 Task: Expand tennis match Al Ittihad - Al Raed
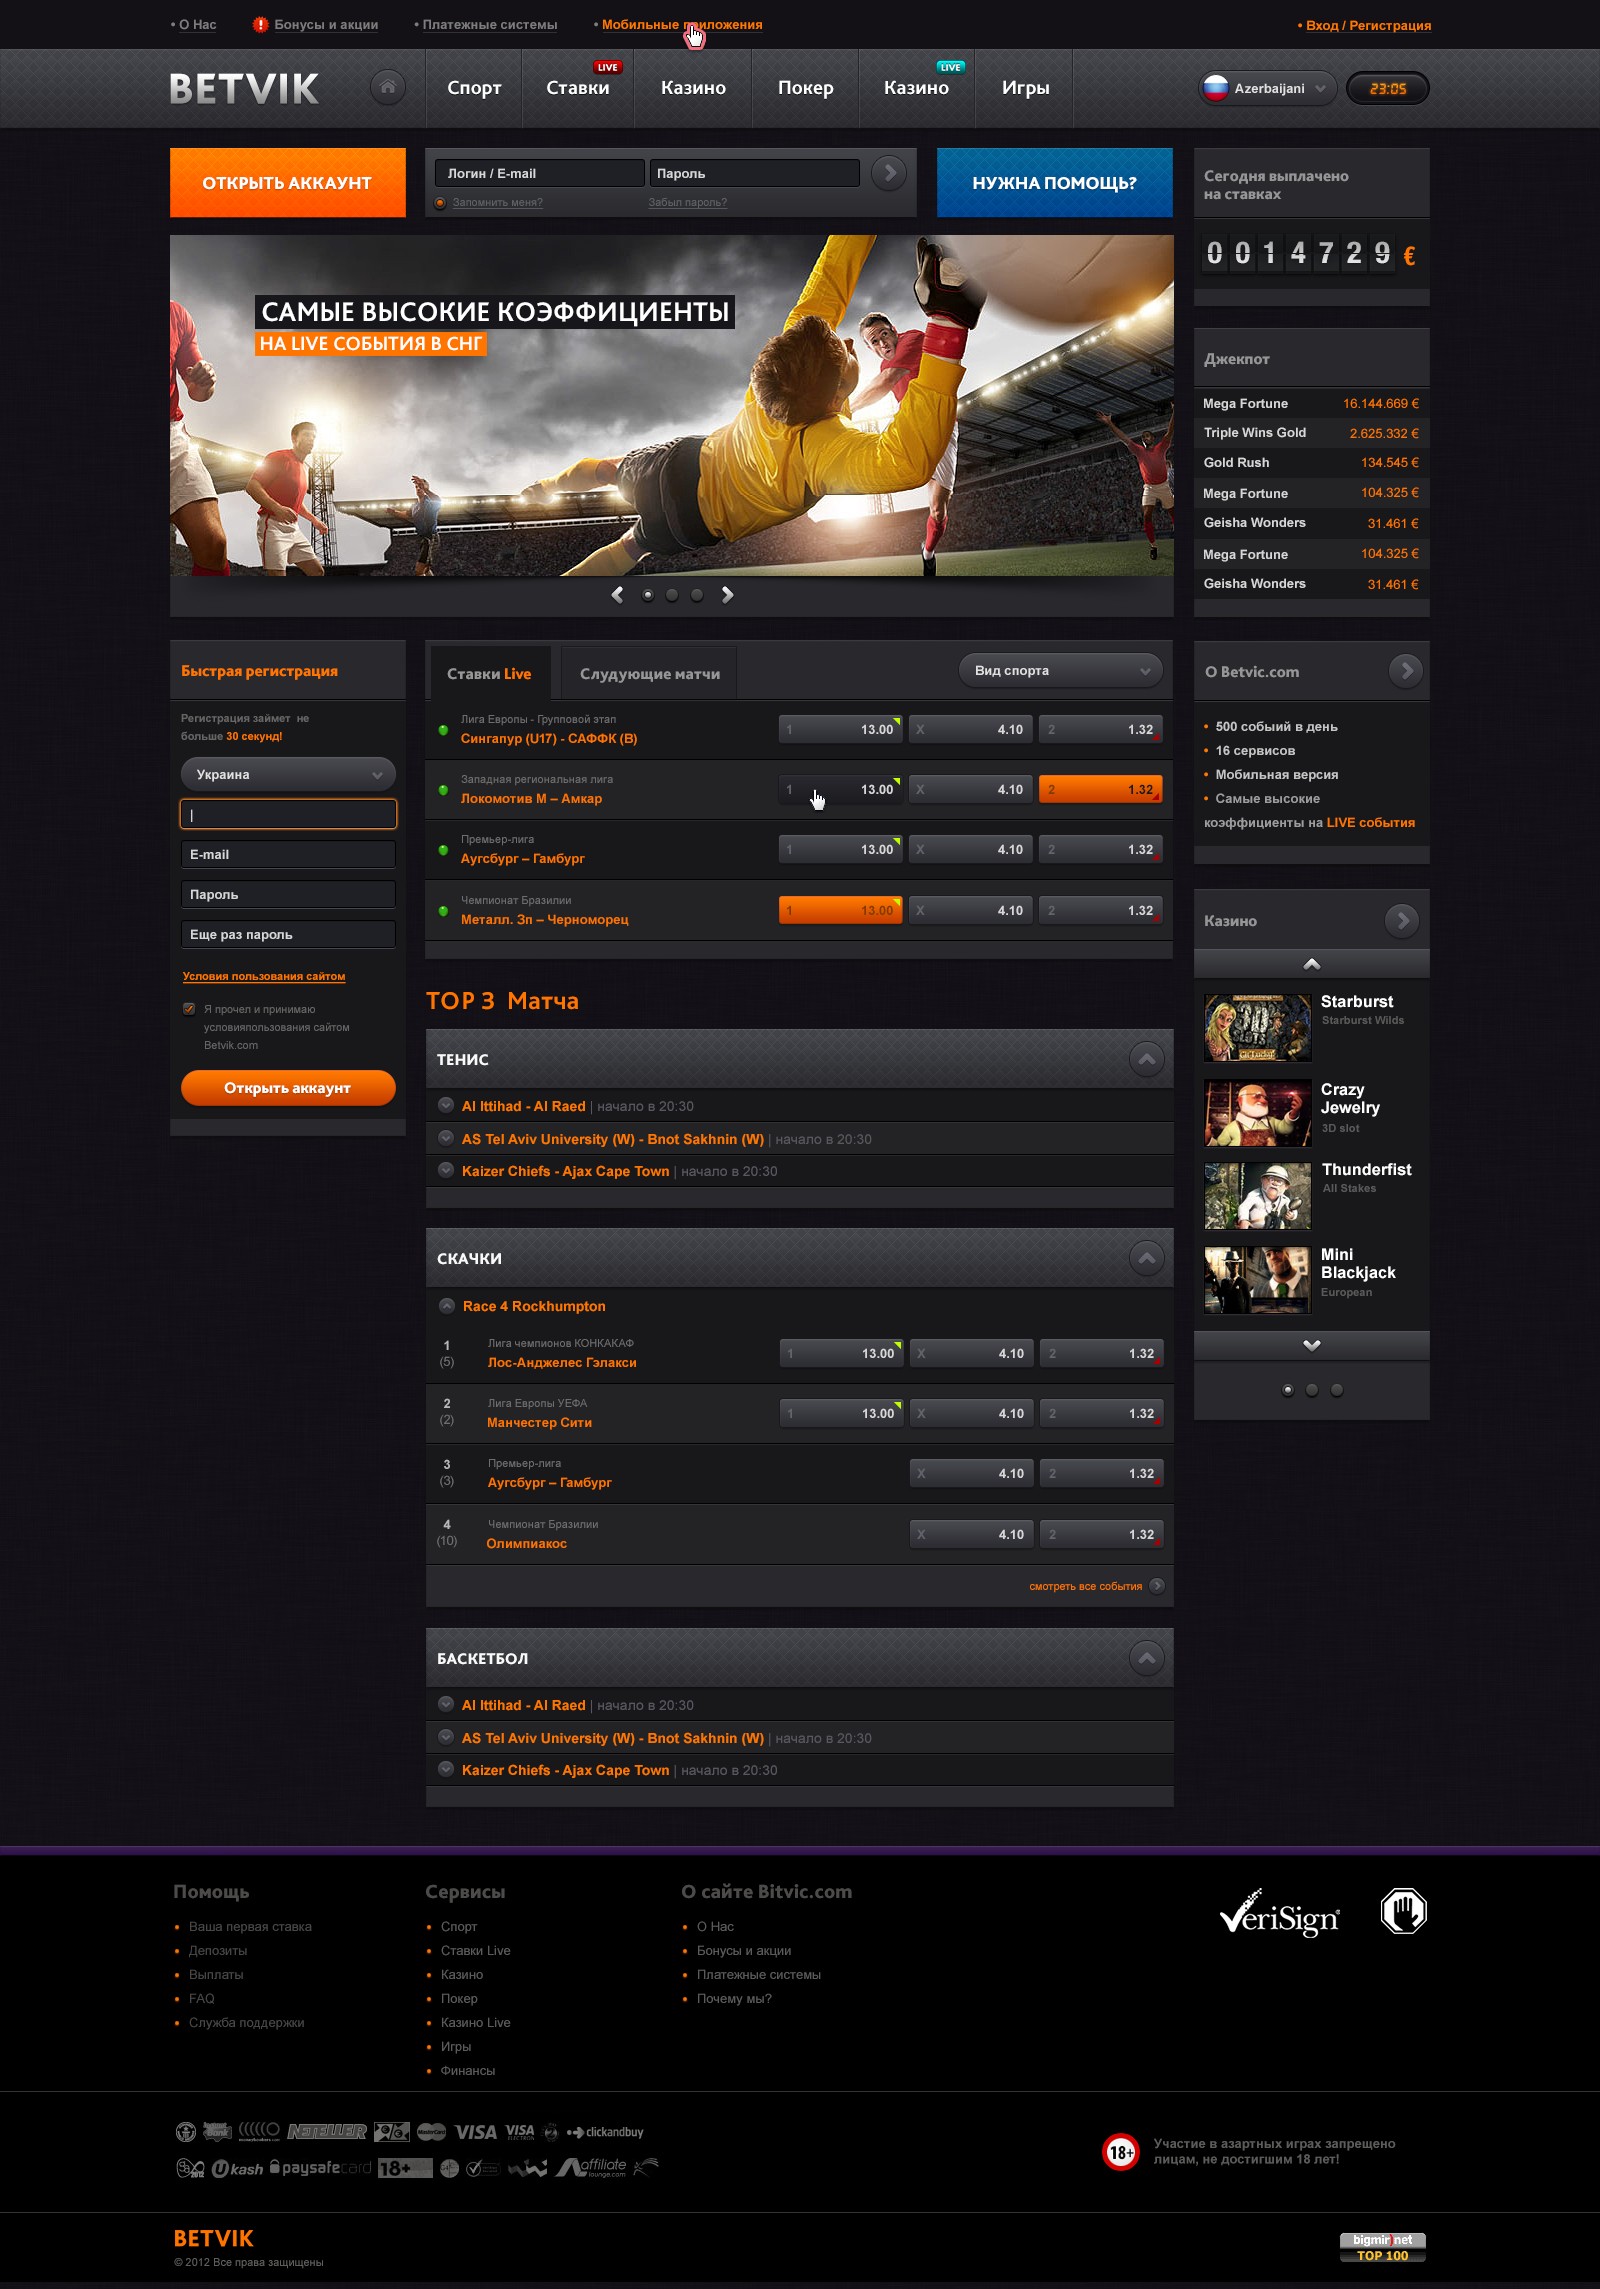coord(446,1105)
